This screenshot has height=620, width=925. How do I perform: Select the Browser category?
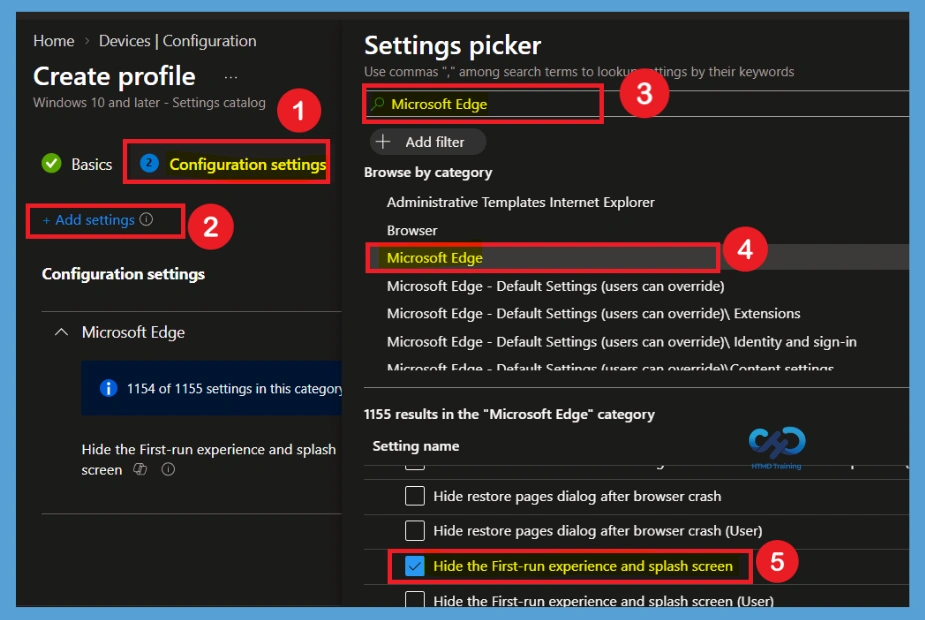pos(412,230)
